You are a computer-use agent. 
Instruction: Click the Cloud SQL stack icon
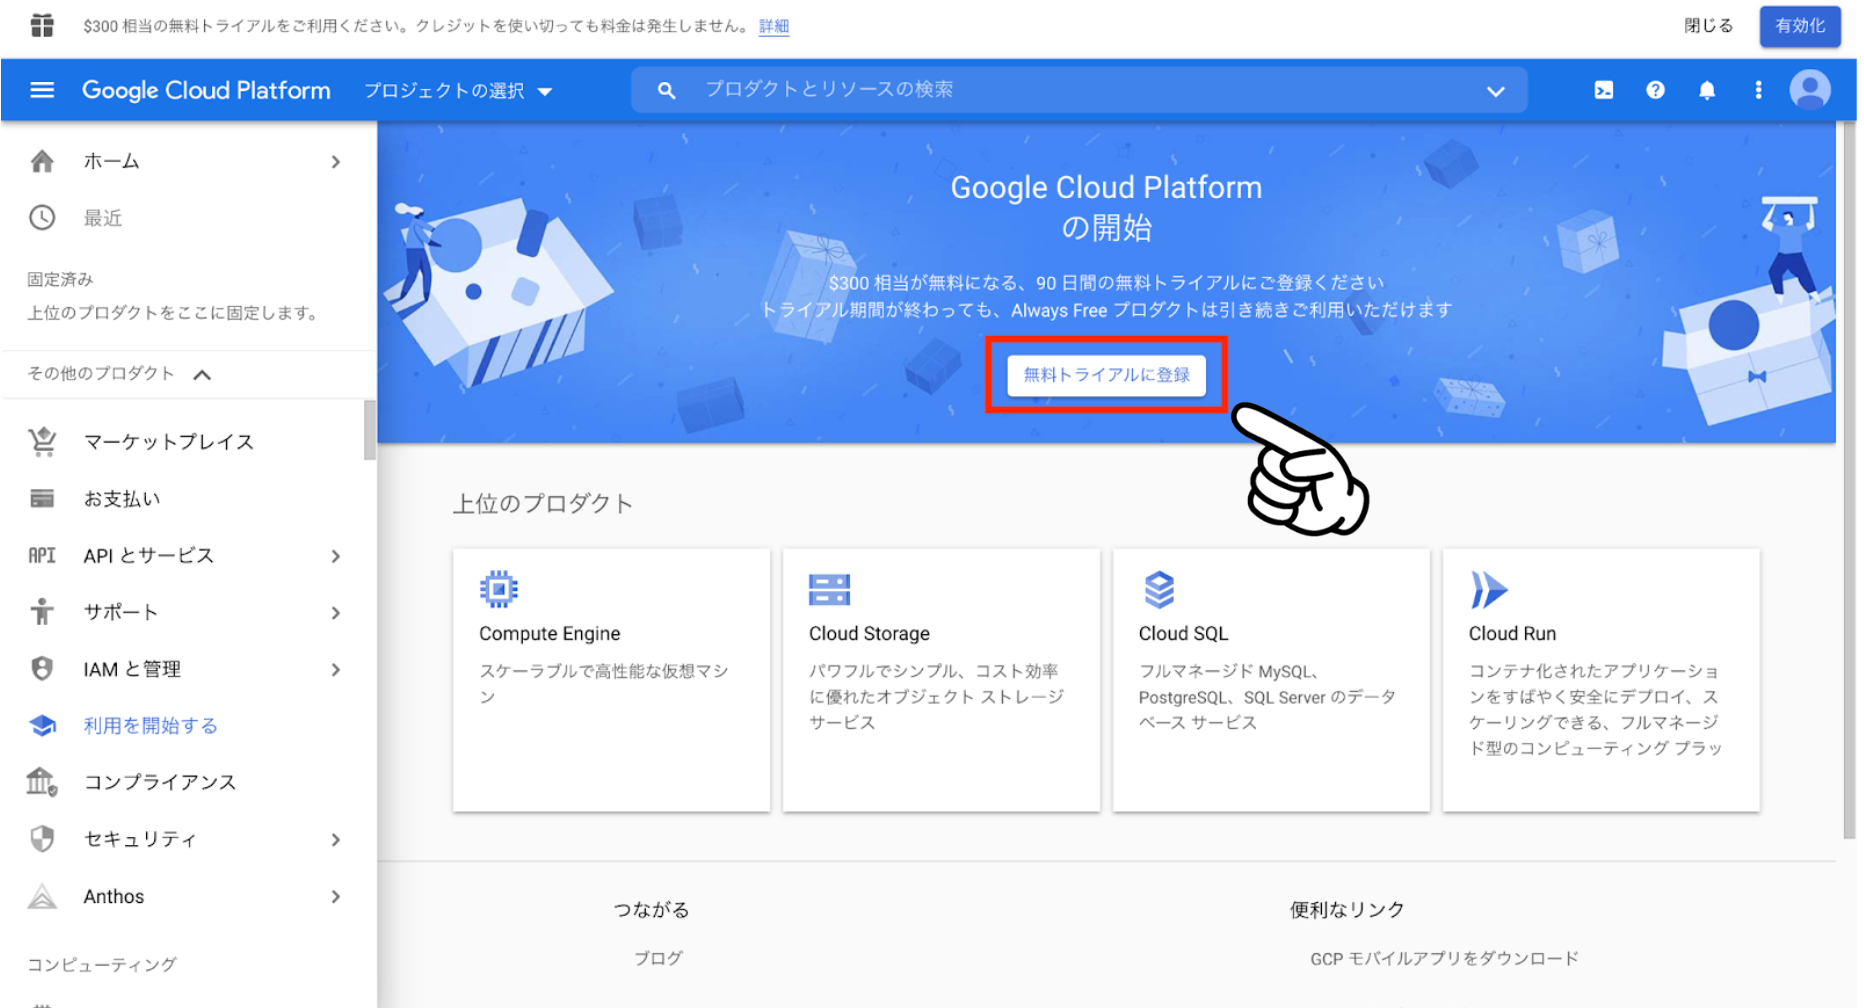click(x=1159, y=589)
